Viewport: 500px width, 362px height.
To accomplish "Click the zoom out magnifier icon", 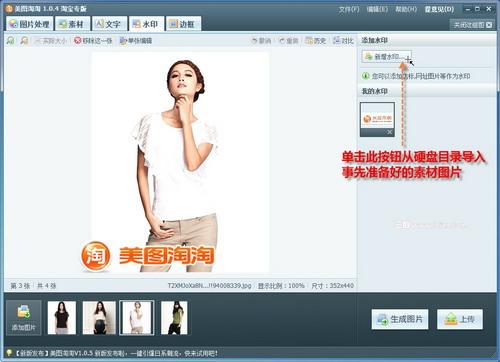I will click(24, 41).
